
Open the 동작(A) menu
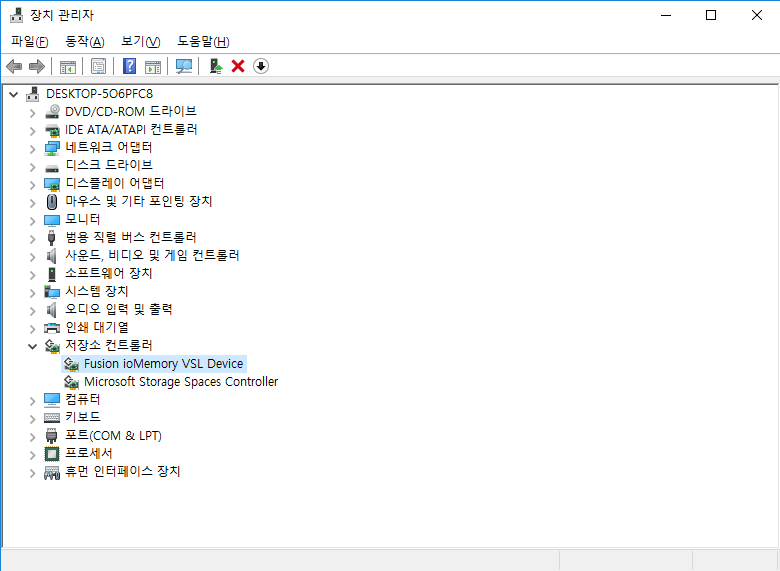click(x=85, y=42)
